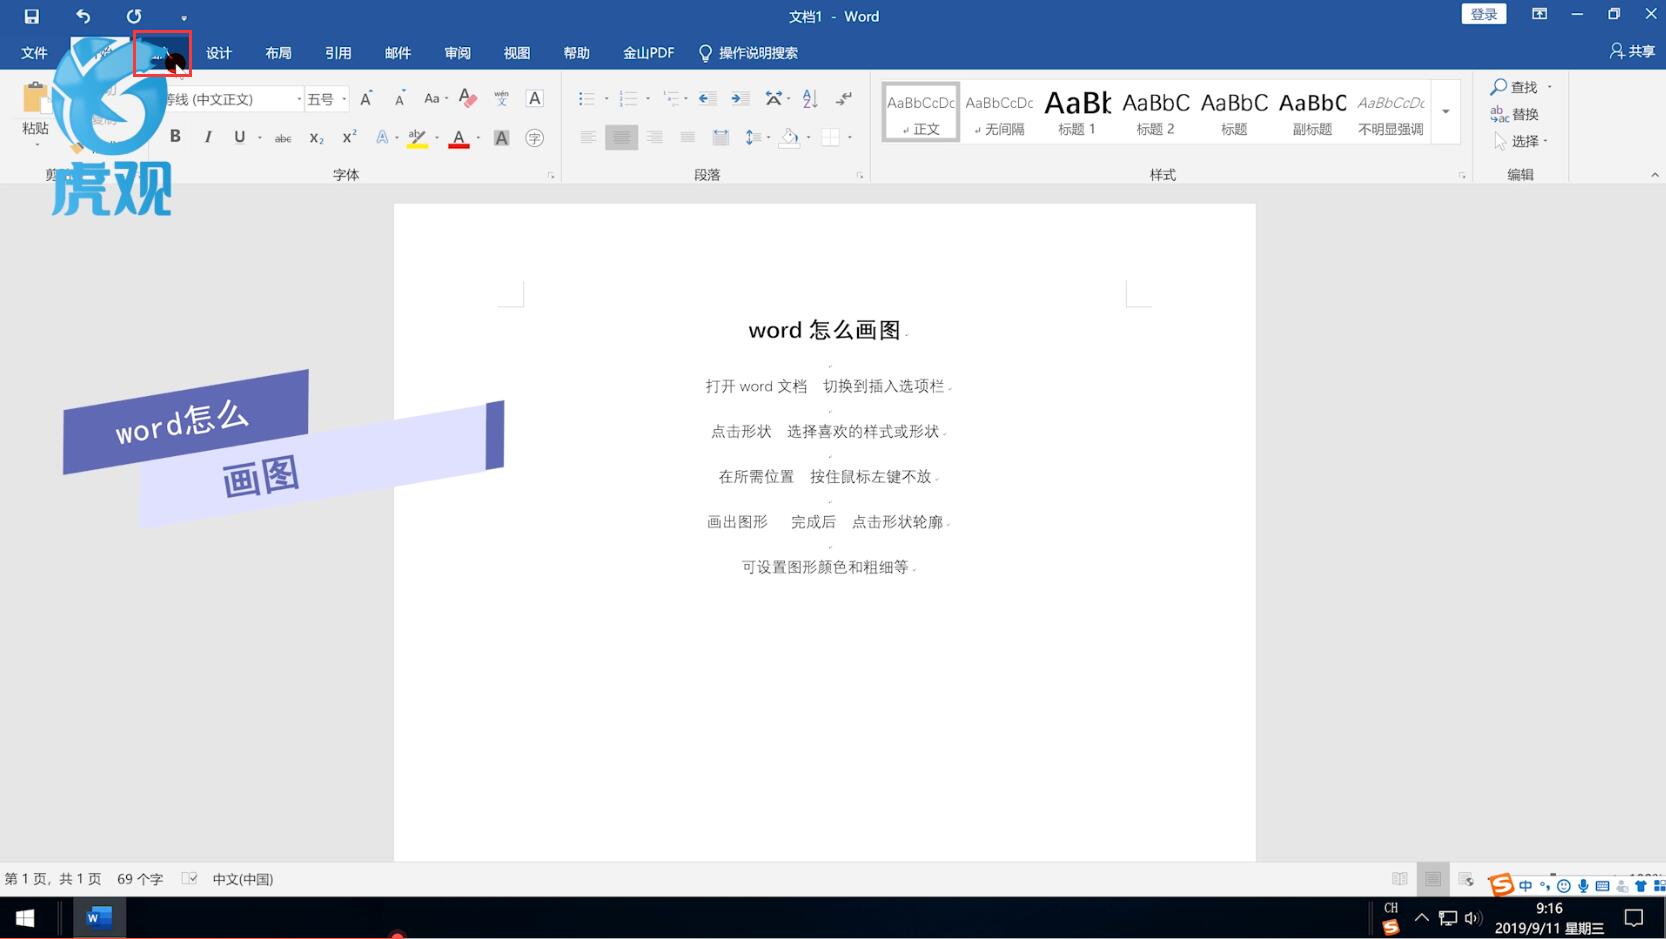
Task: Apply red font color
Action: tap(458, 138)
